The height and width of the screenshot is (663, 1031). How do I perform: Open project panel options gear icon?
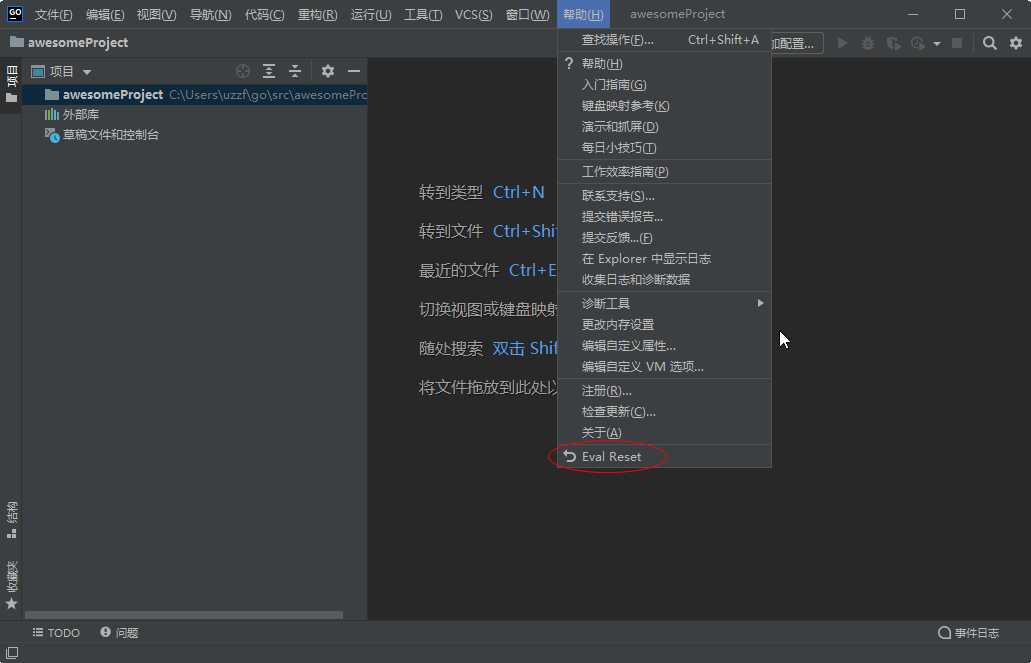click(x=327, y=71)
